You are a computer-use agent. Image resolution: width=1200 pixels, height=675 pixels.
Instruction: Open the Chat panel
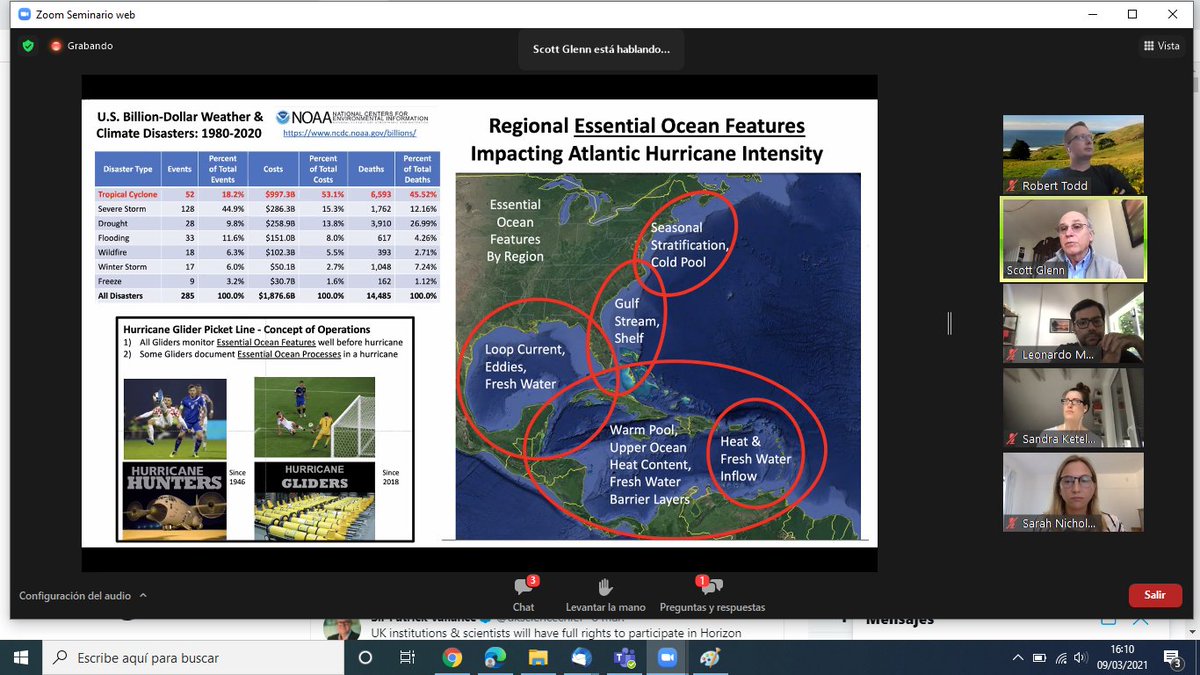[x=523, y=592]
